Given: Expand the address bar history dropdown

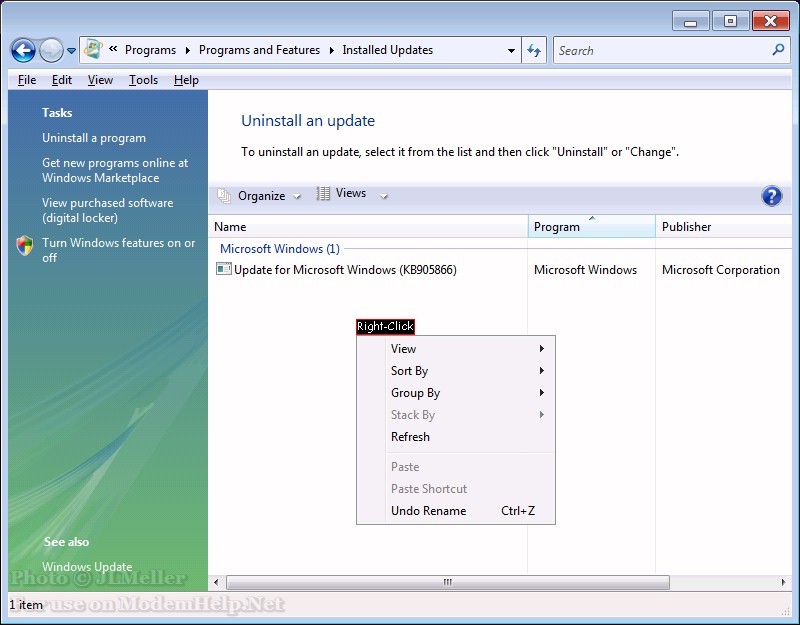Looking at the screenshot, I should click(511, 51).
